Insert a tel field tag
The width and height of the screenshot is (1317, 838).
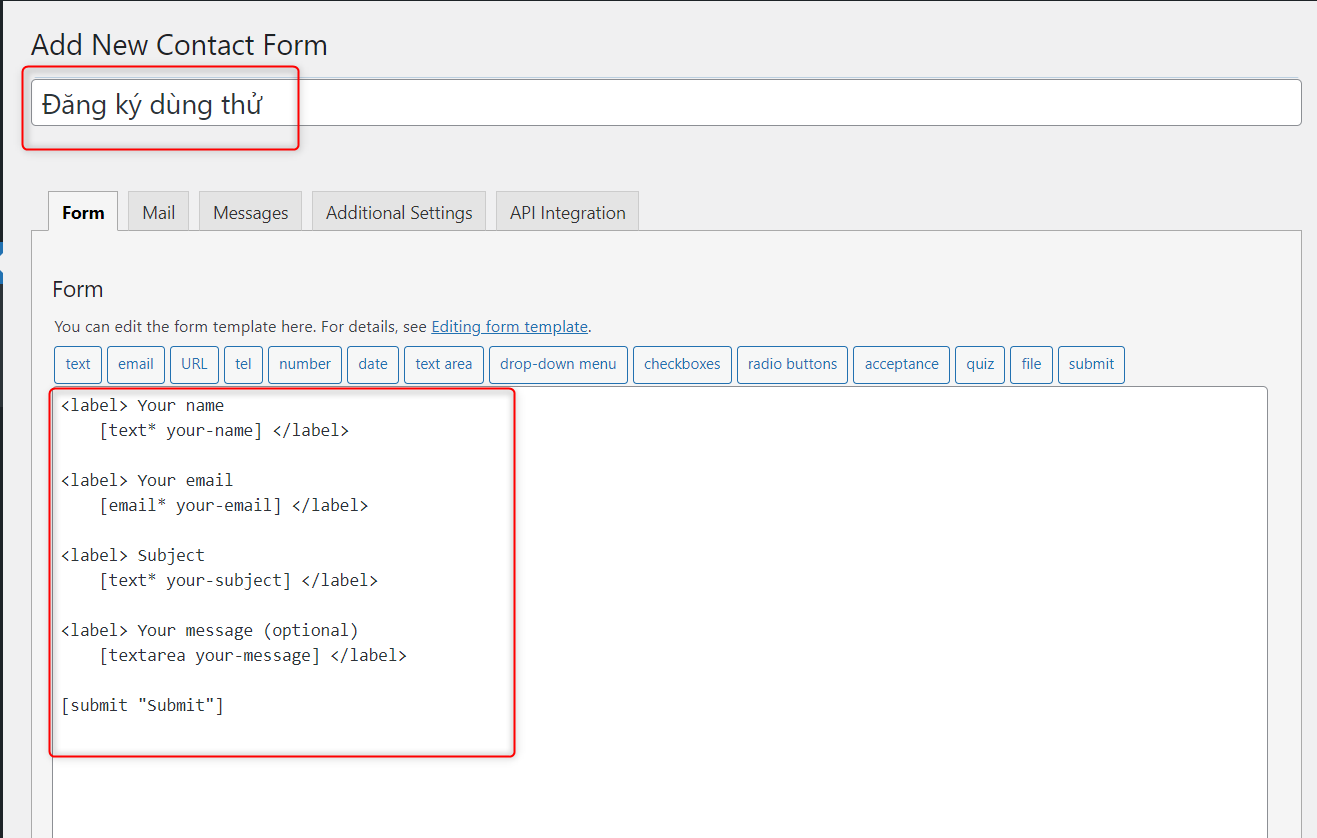coord(243,364)
